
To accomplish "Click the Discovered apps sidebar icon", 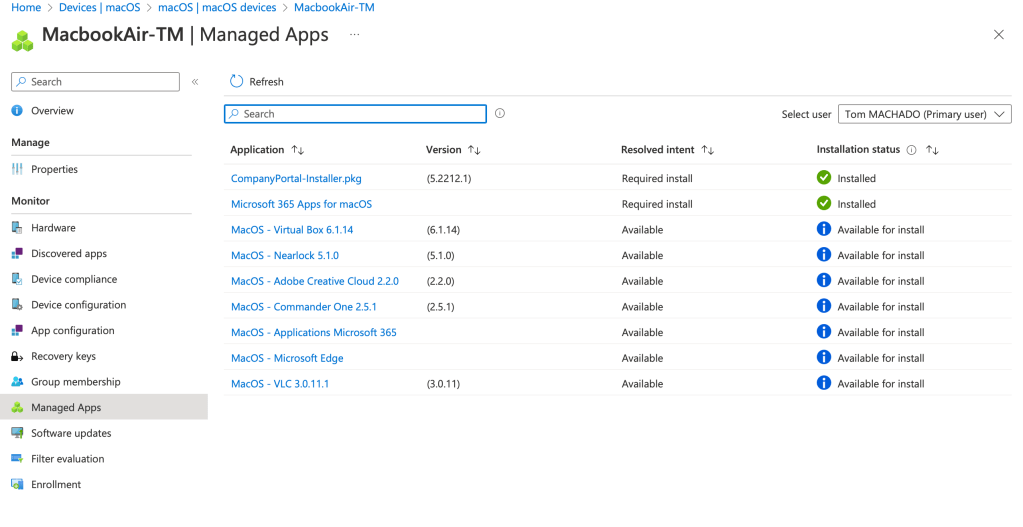I will (17, 254).
